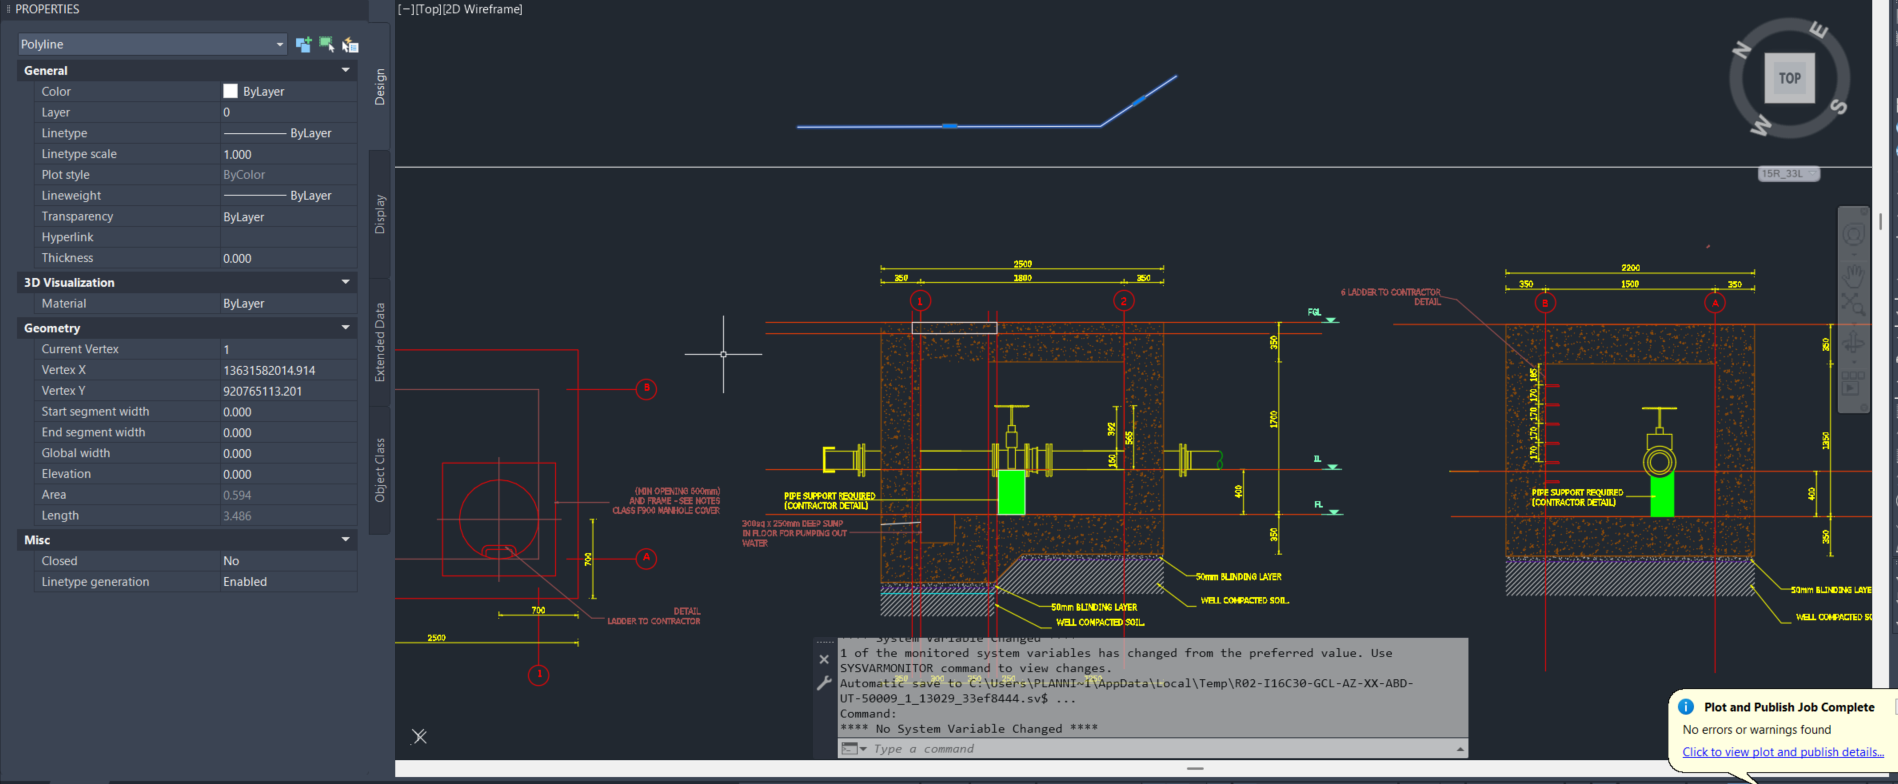Collapse the Geometry properties section
This screenshot has height=784, width=1898.
click(346, 327)
